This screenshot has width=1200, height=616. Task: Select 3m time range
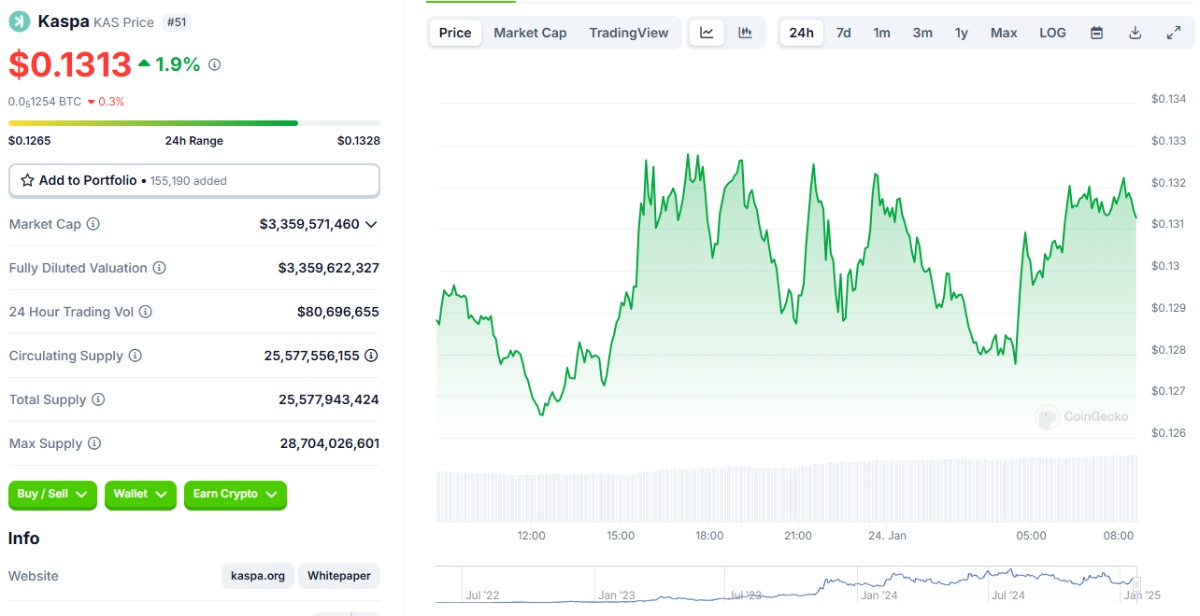click(x=922, y=33)
